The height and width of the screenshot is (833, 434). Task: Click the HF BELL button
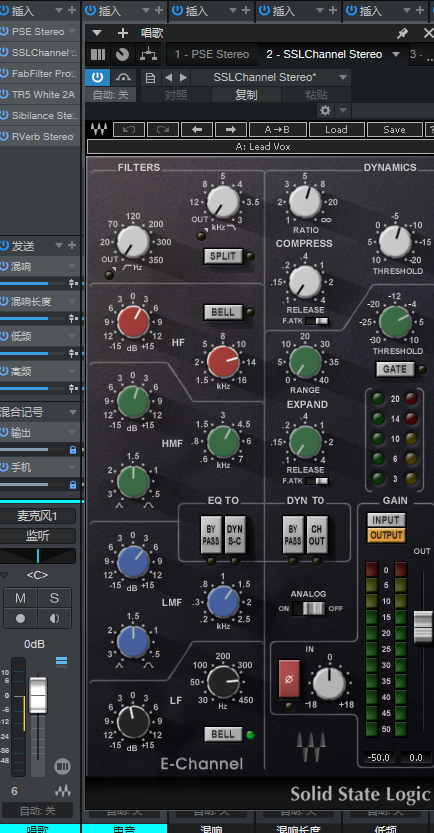click(x=223, y=312)
